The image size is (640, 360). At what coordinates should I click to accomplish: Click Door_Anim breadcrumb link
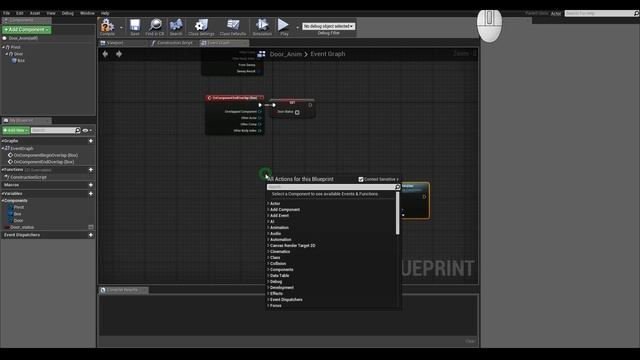(x=286, y=54)
